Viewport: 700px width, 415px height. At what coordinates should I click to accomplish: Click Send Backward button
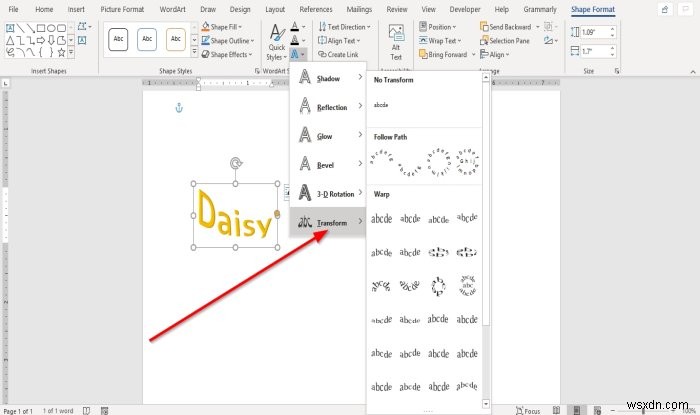pyautogui.click(x=506, y=27)
